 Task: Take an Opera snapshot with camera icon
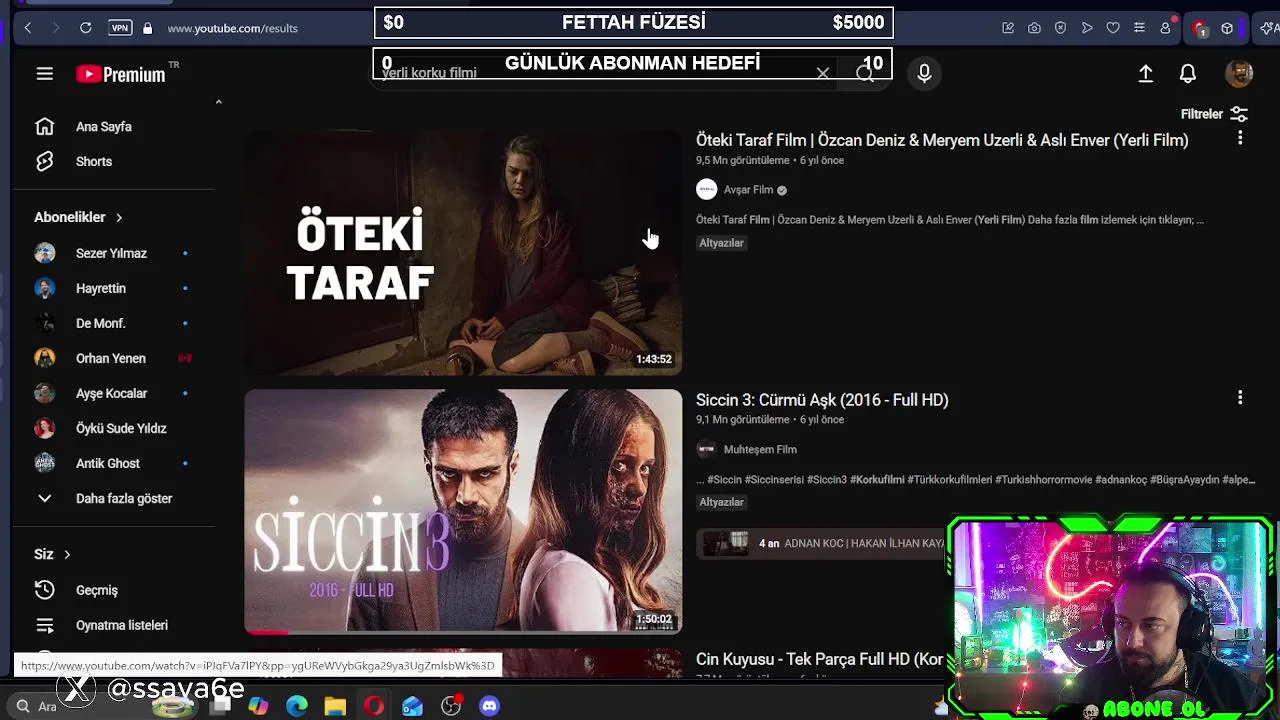[x=1035, y=28]
